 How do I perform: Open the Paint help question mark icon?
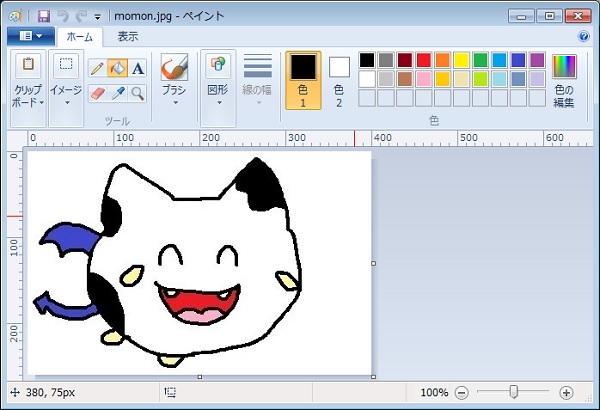[584, 36]
